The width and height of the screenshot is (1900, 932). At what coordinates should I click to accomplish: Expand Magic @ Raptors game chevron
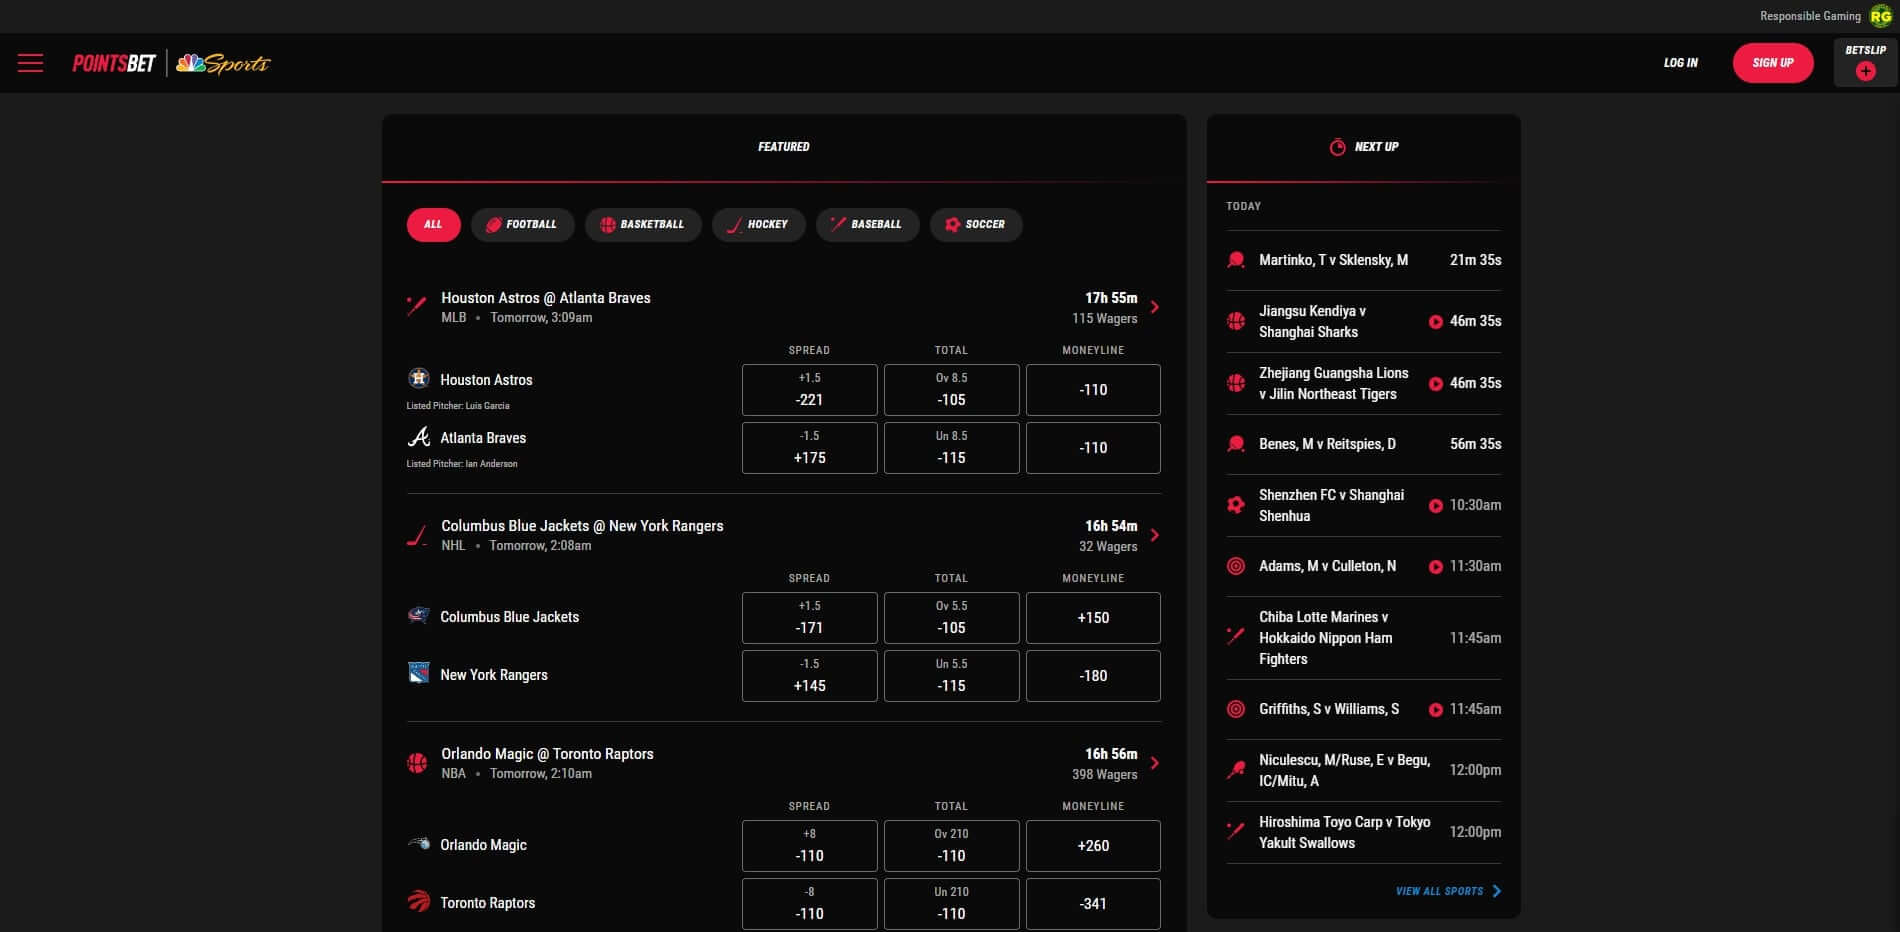[x=1155, y=763]
